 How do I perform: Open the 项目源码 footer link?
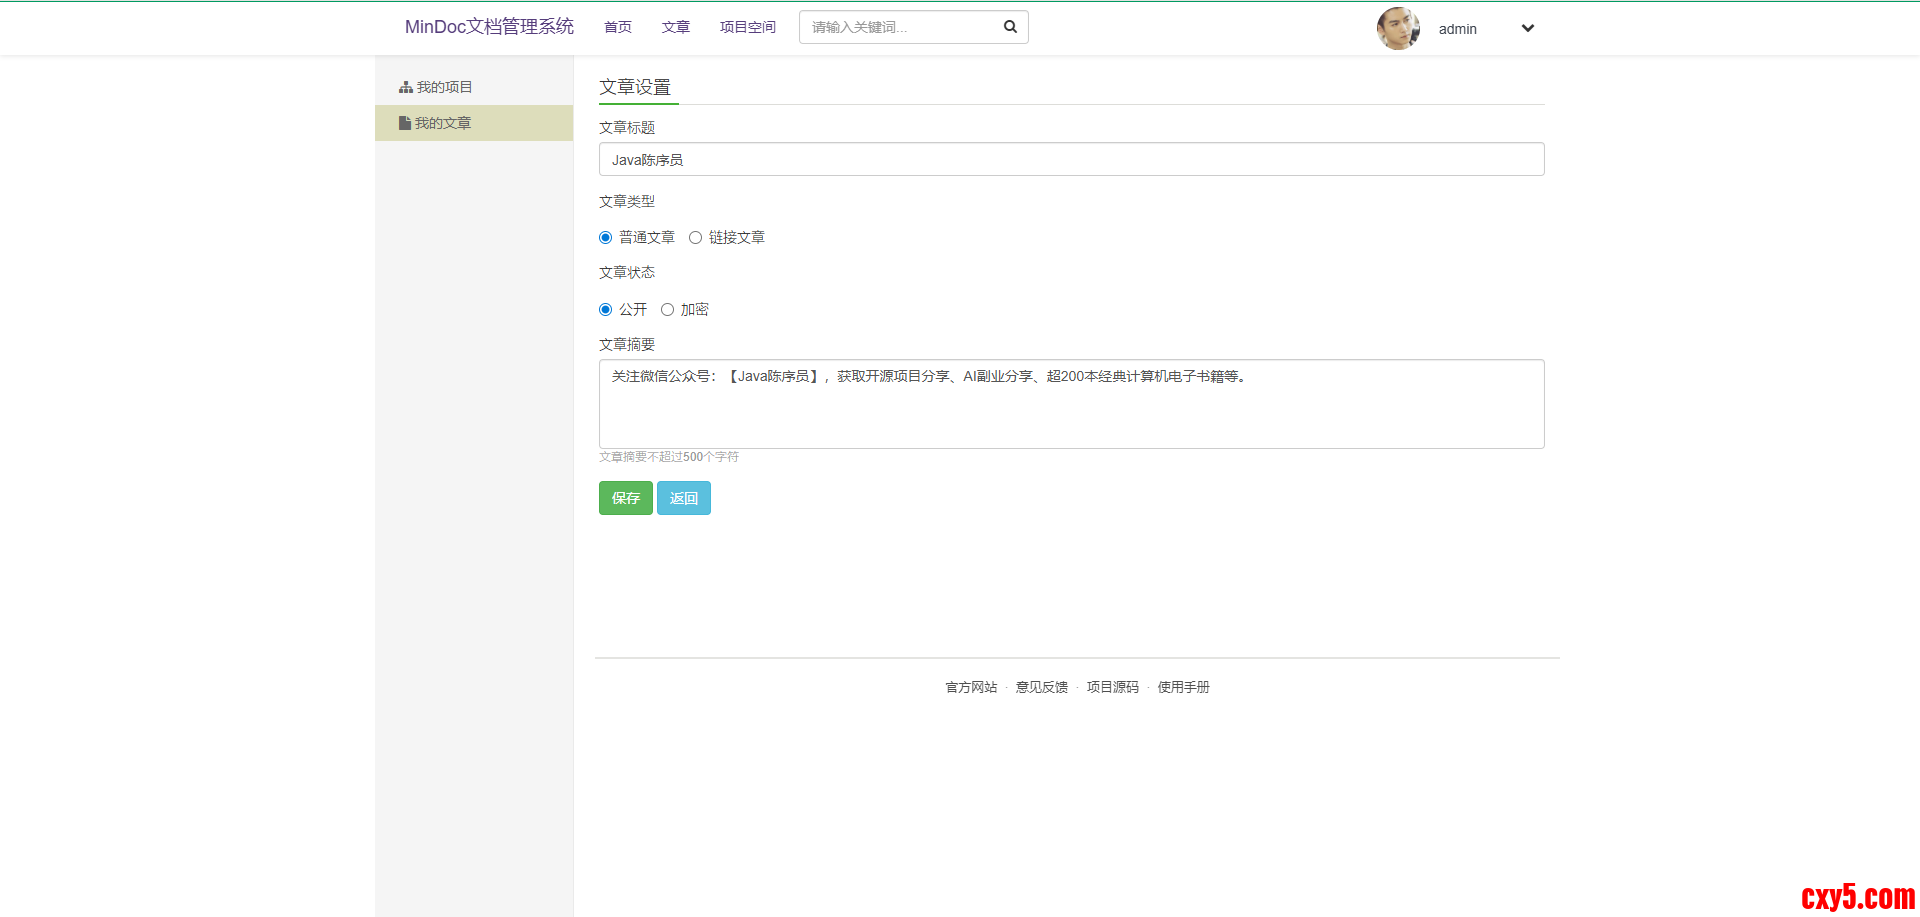click(x=1112, y=687)
